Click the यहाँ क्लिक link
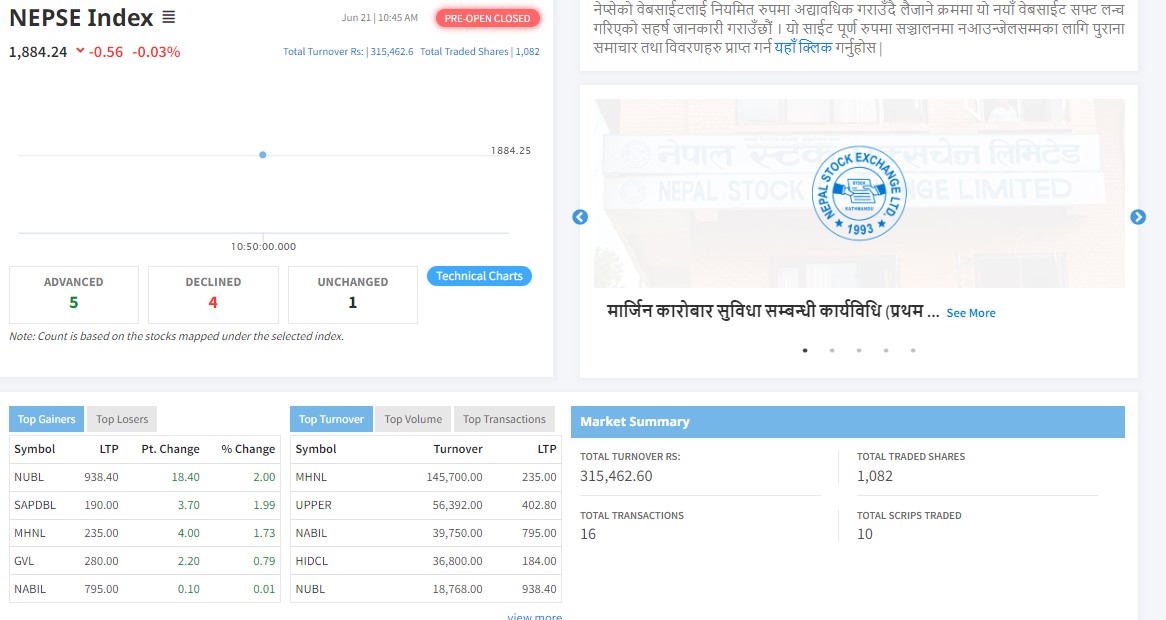This screenshot has height=620, width=1166. (802, 48)
